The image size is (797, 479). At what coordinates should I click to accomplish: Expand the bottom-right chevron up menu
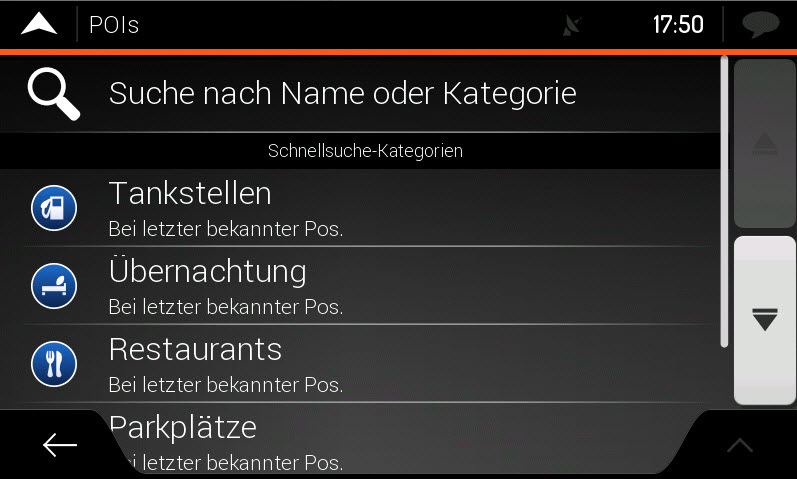tap(740, 446)
